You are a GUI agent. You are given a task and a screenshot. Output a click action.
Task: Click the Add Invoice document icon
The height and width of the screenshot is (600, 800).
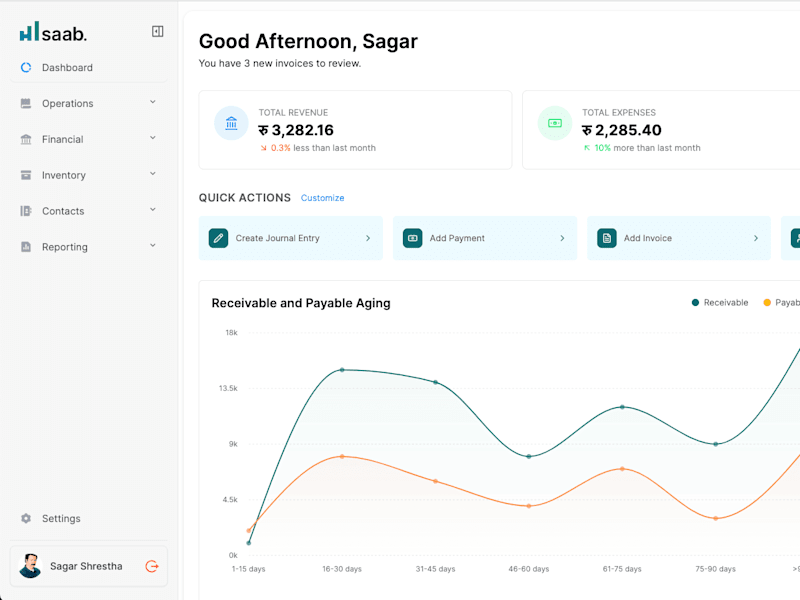coord(607,238)
